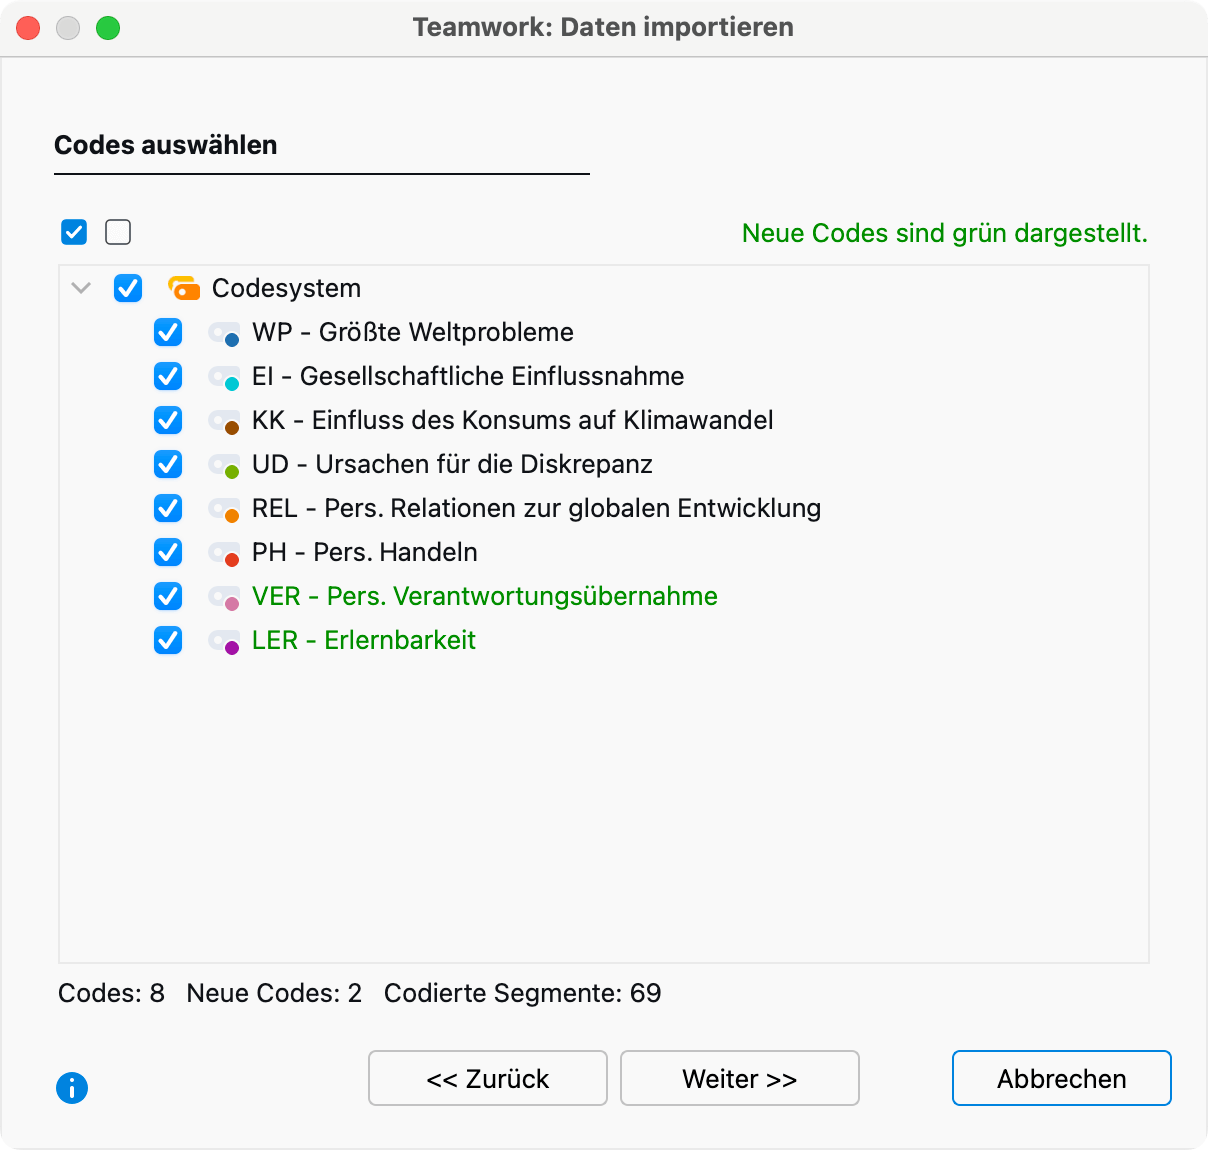Click the EI code icon with cyan dot
Viewport: 1208px width, 1150px height.
click(x=224, y=377)
